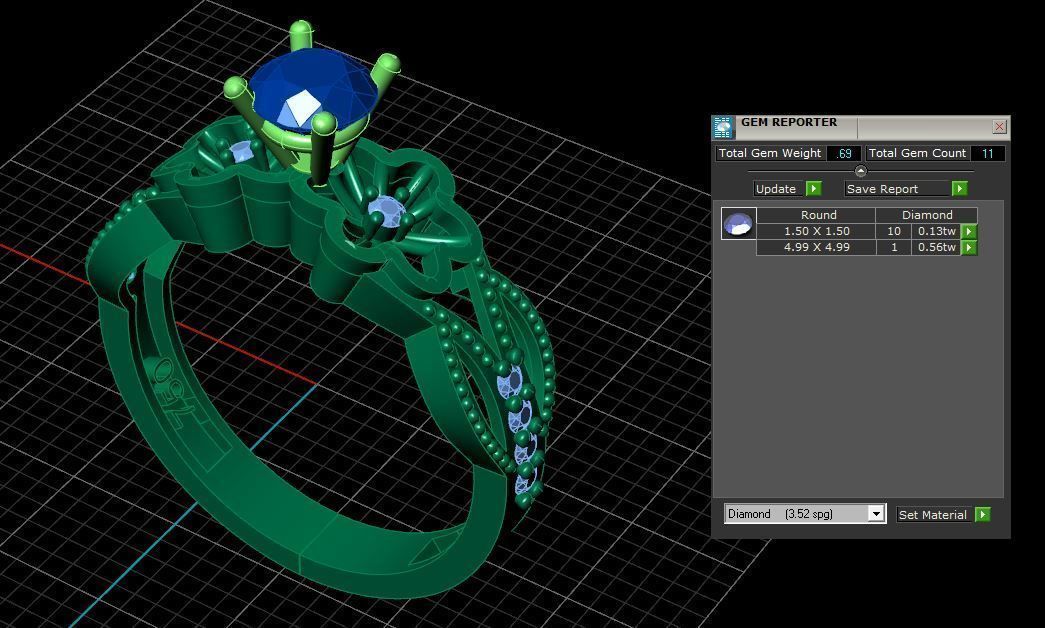The height and width of the screenshot is (628, 1045).
Task: Click the green arrow on the 0.13tw row
Action: pyautogui.click(x=969, y=231)
